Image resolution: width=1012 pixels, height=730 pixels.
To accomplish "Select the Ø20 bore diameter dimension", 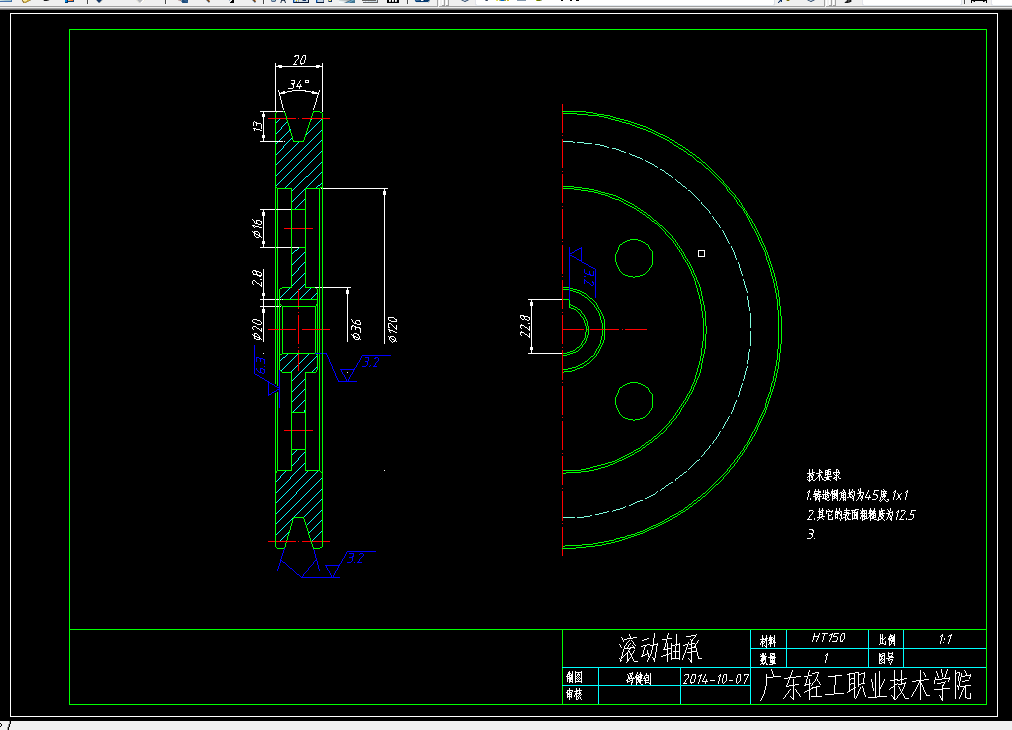I will pyautogui.click(x=257, y=329).
